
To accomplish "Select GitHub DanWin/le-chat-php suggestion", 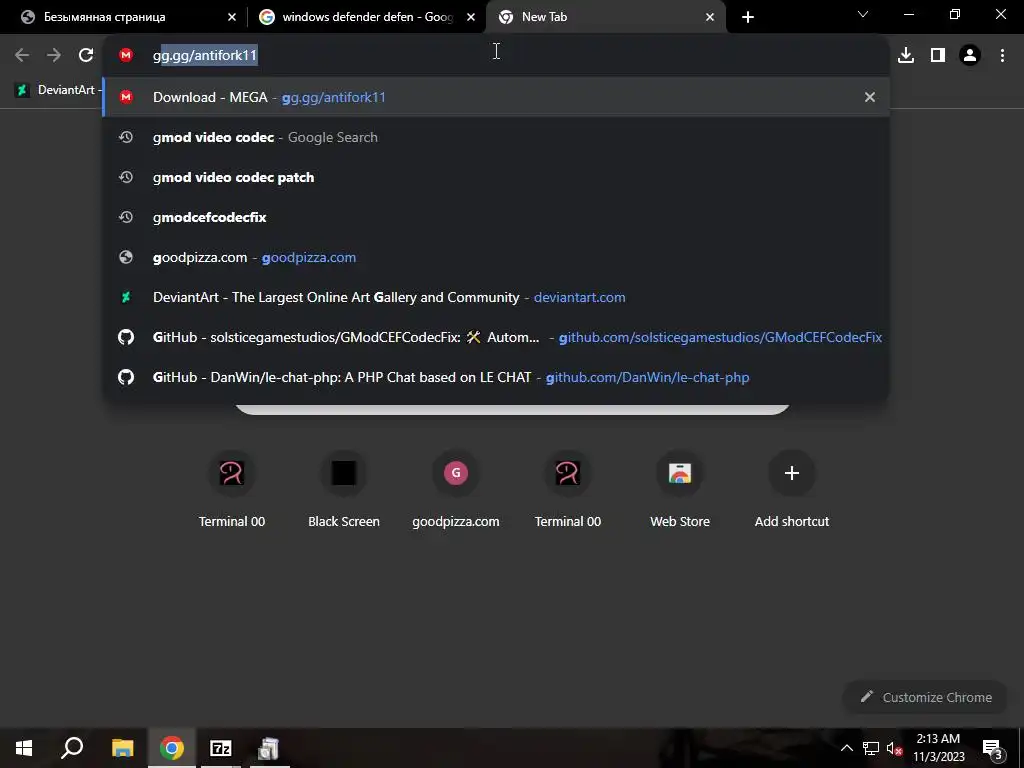I will (x=496, y=377).
